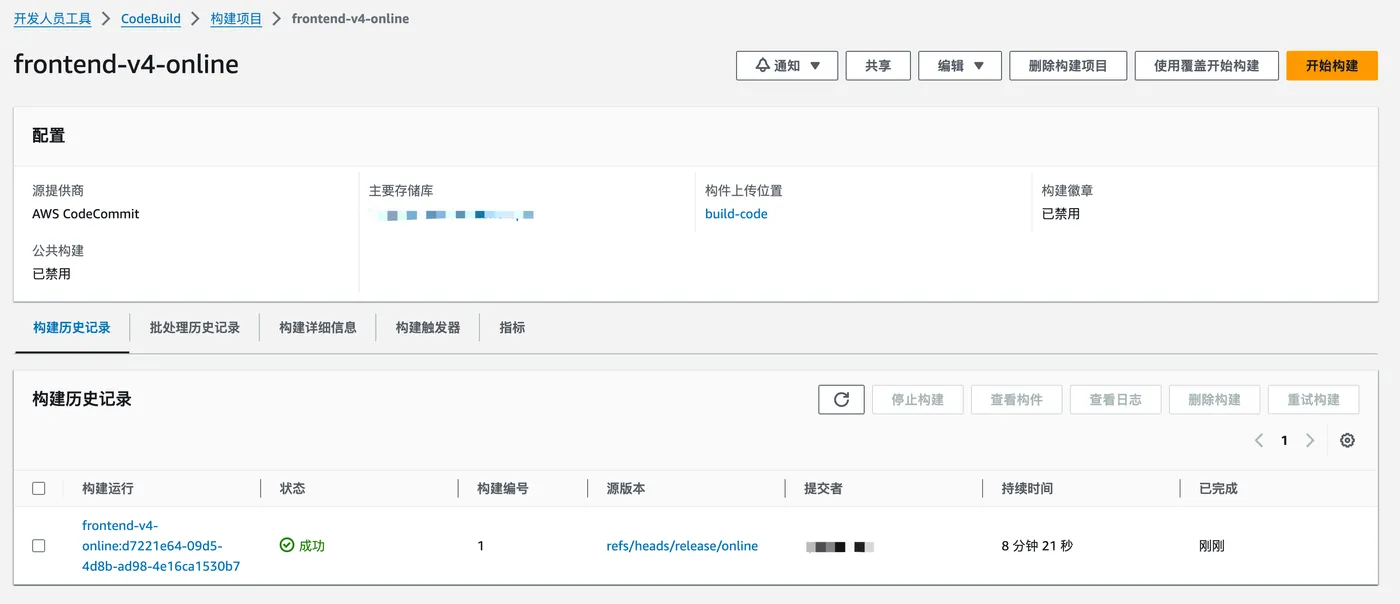Select all builds header checkbox
Viewport: 1400px width, 604px height.
click(39, 488)
